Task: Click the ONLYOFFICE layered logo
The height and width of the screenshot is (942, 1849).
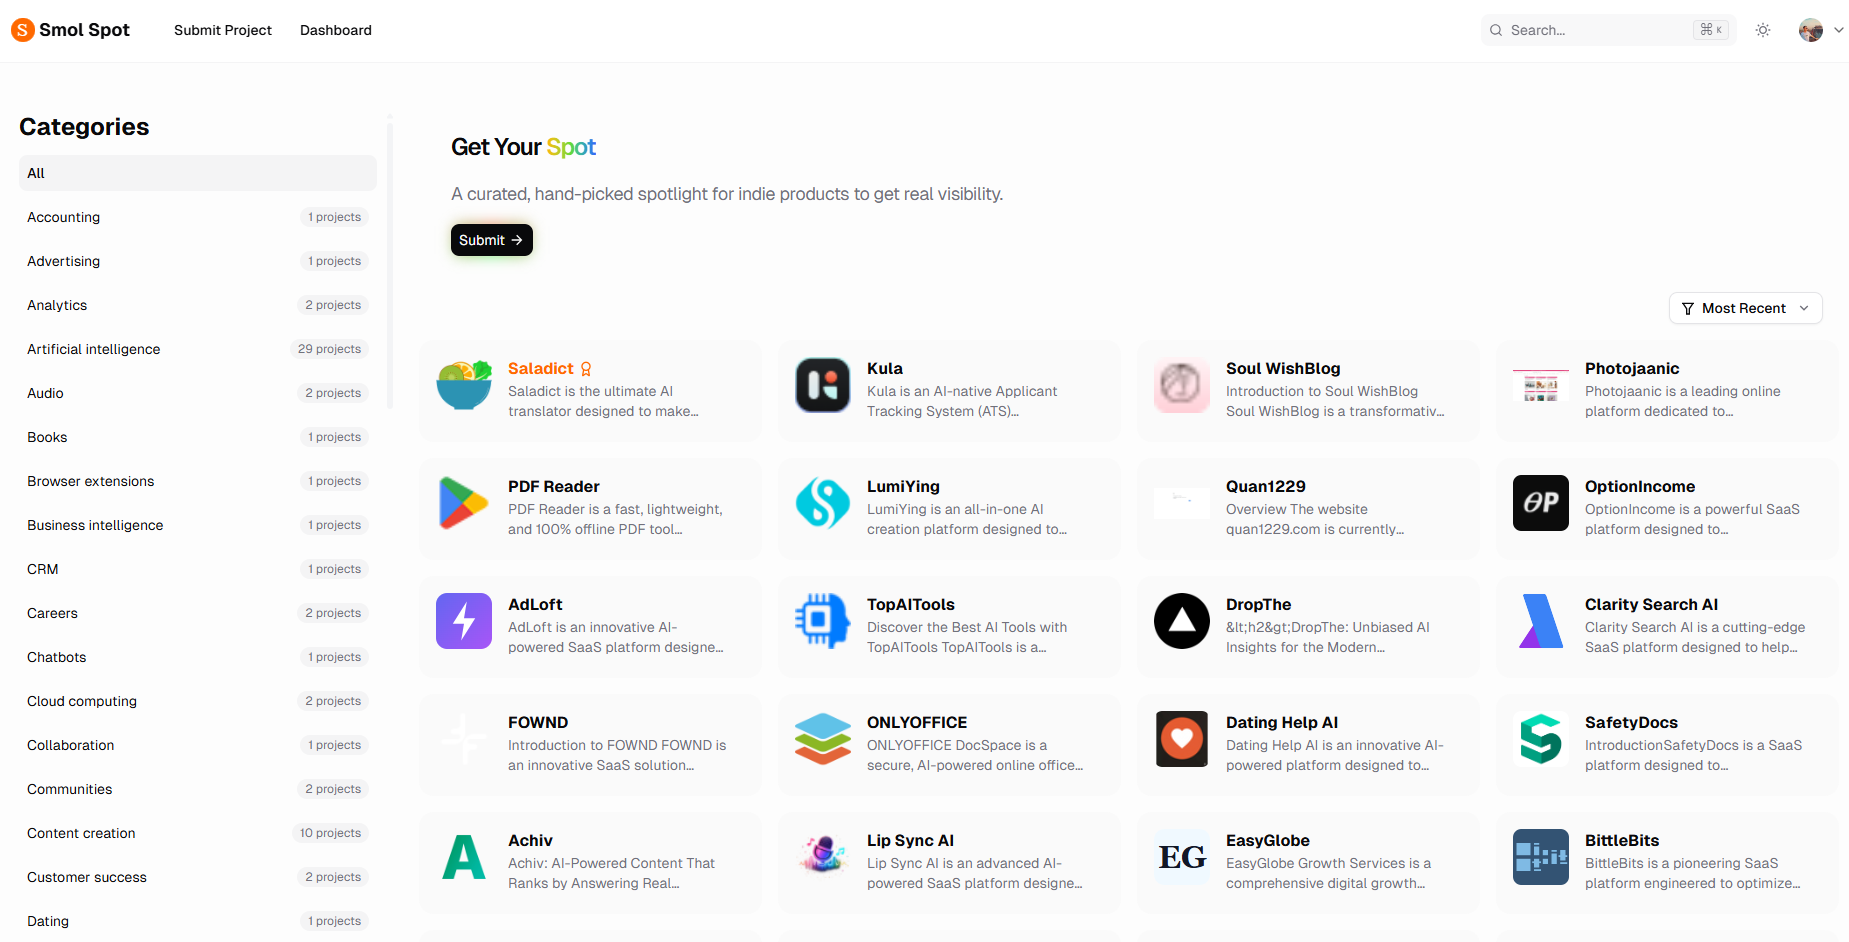Action: tap(823, 739)
